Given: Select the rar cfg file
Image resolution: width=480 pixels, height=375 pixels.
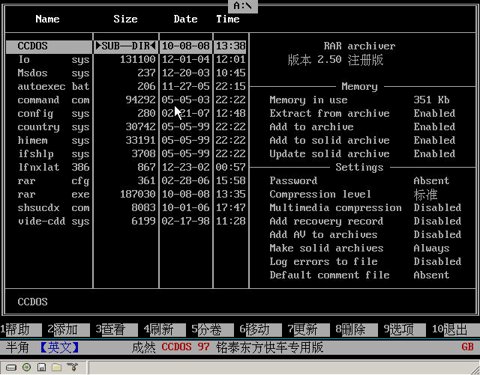Looking at the screenshot, I should point(126,181).
